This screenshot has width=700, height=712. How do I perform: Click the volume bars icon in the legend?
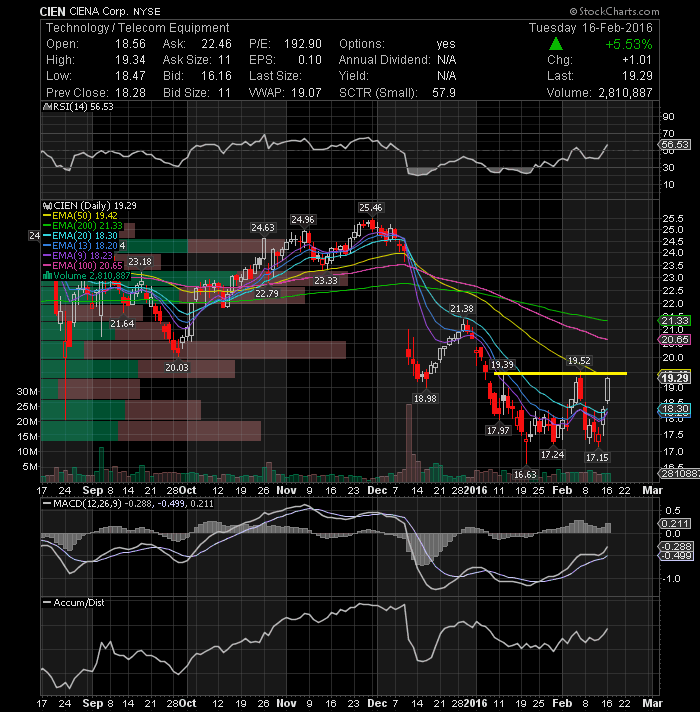(47, 276)
